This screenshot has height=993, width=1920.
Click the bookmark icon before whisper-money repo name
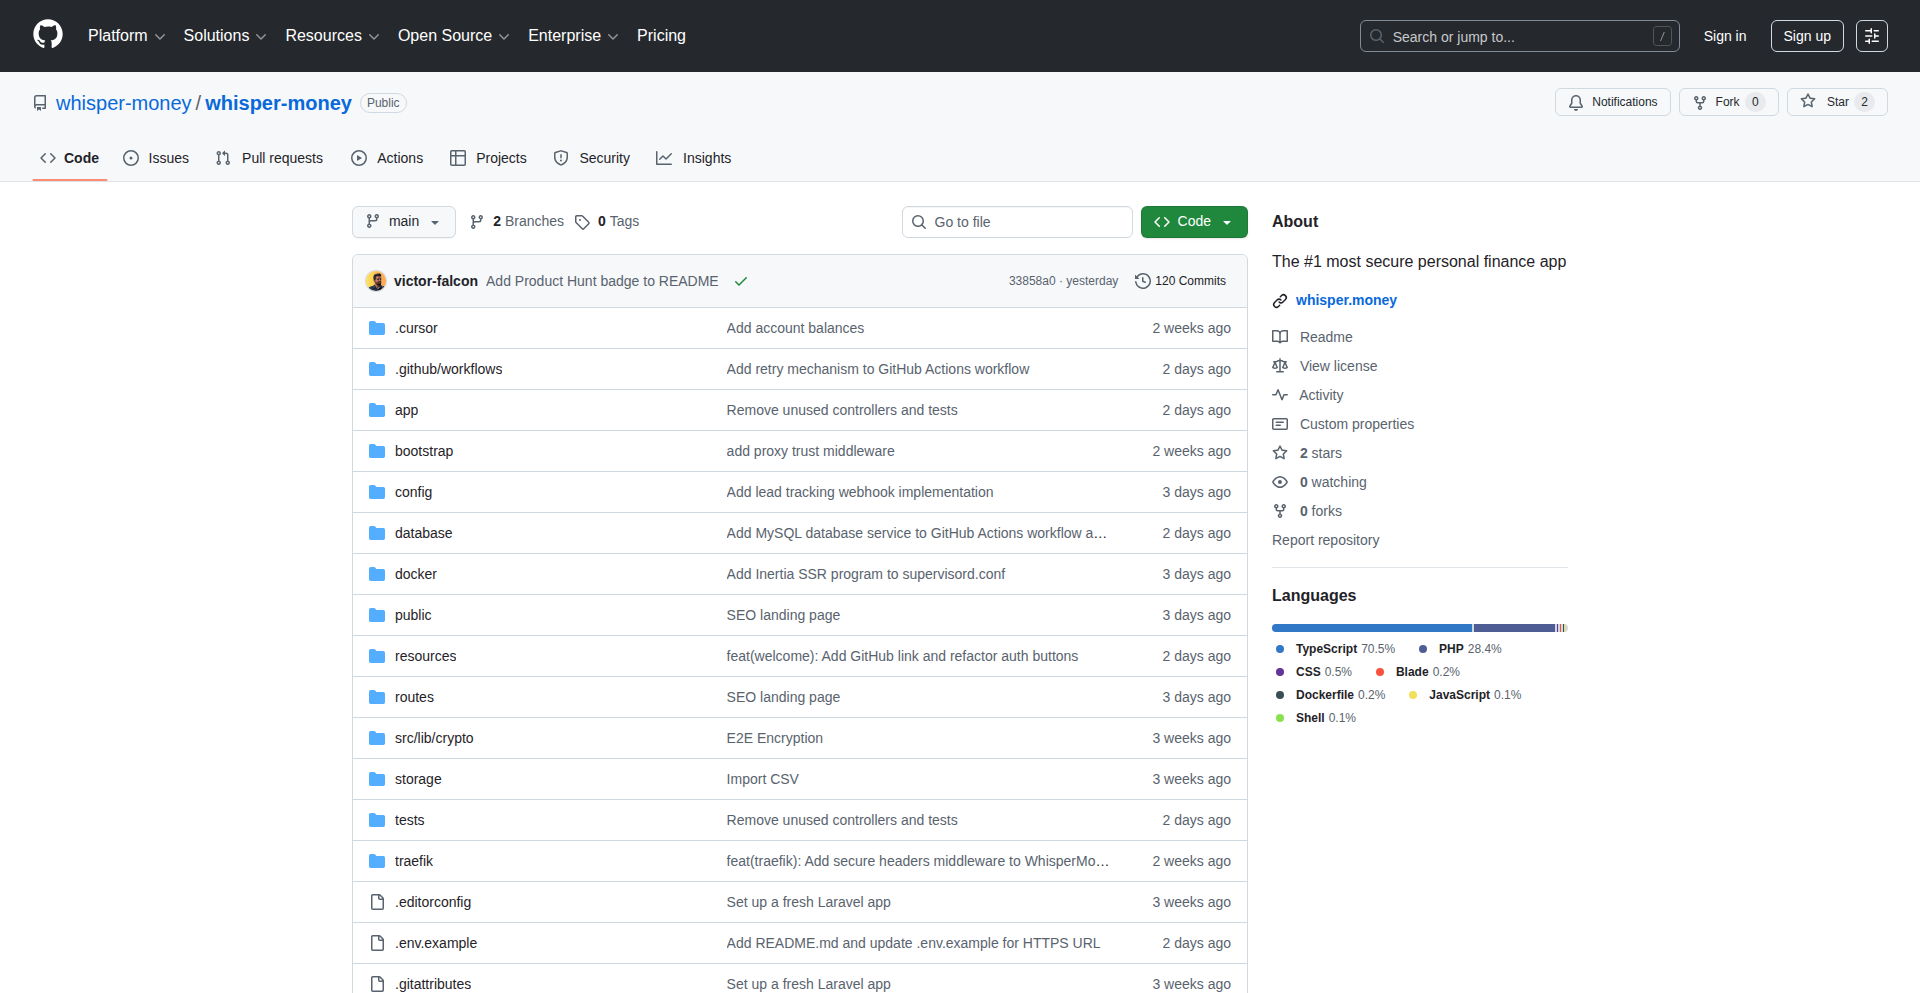pos(39,103)
